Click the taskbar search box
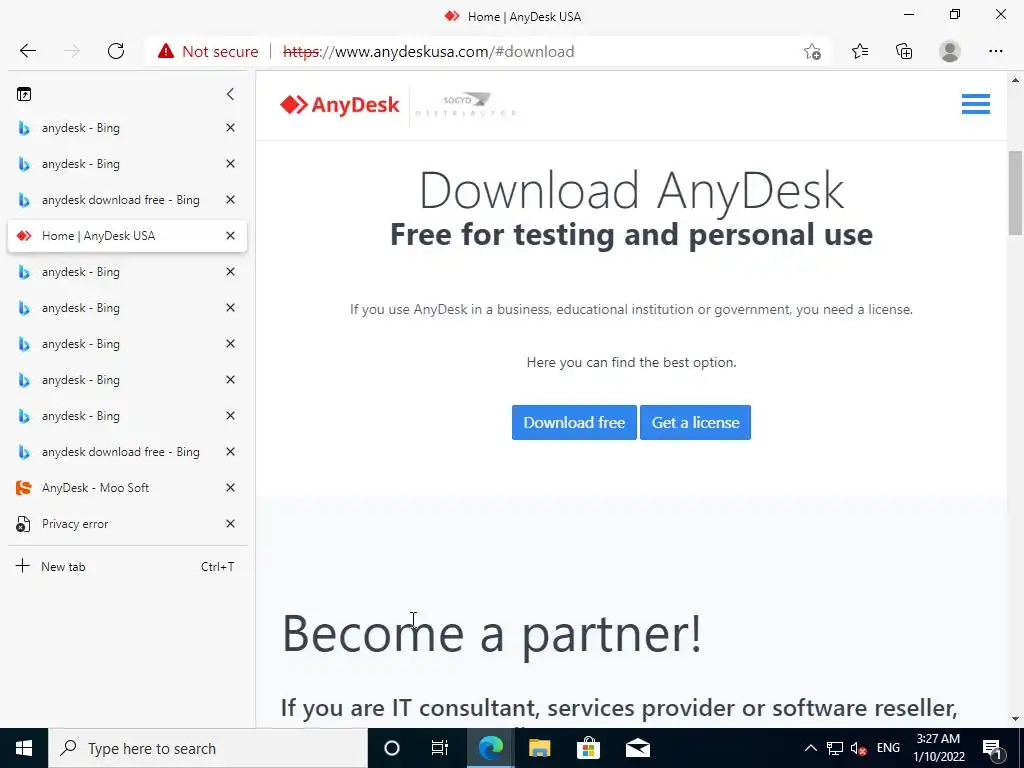This screenshot has width=1024, height=768. [208, 748]
